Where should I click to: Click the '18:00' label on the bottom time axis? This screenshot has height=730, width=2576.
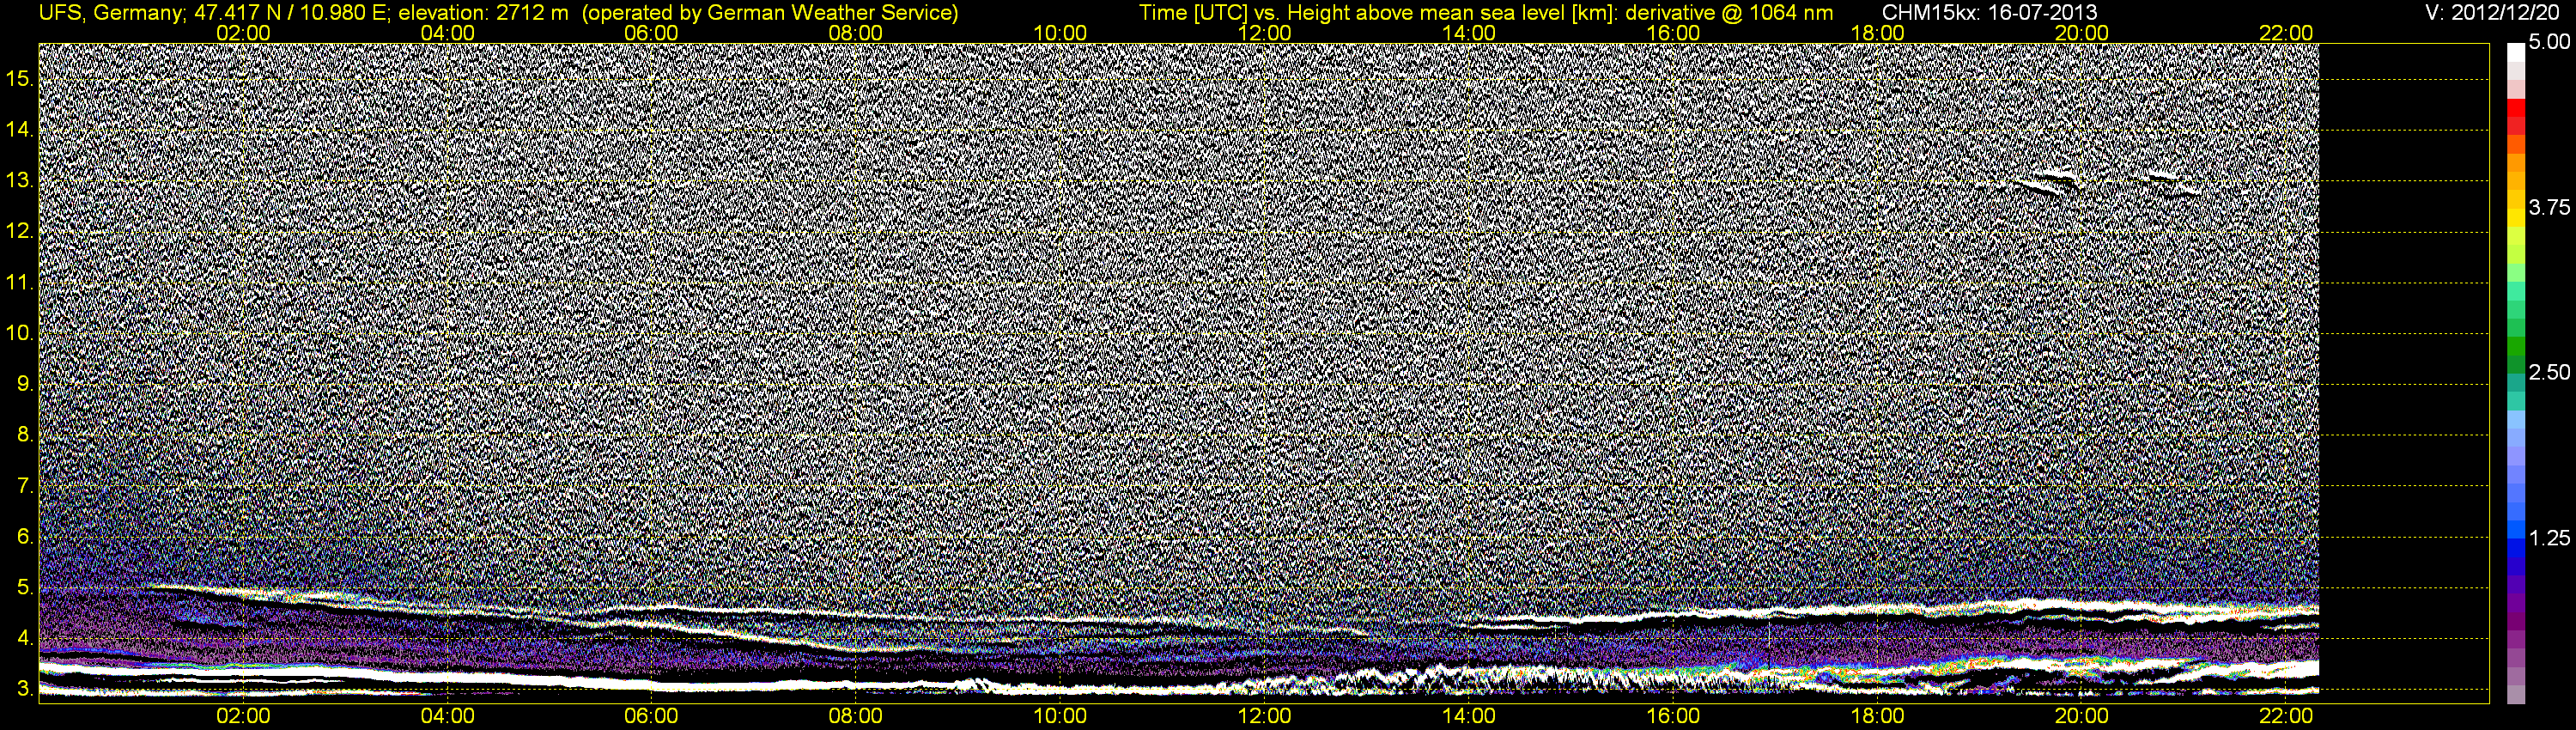[x=1877, y=716]
